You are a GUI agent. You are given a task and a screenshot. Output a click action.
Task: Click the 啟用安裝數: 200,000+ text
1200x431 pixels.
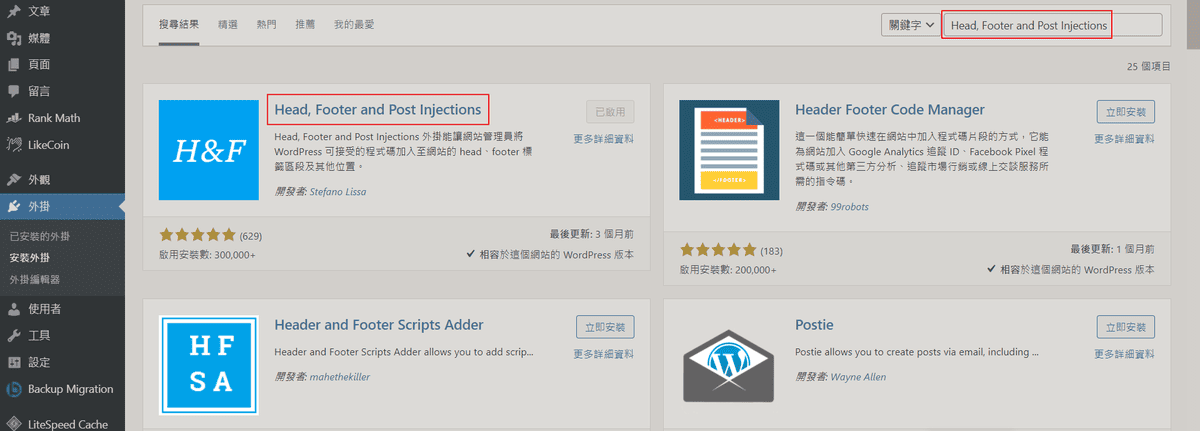[x=727, y=270]
